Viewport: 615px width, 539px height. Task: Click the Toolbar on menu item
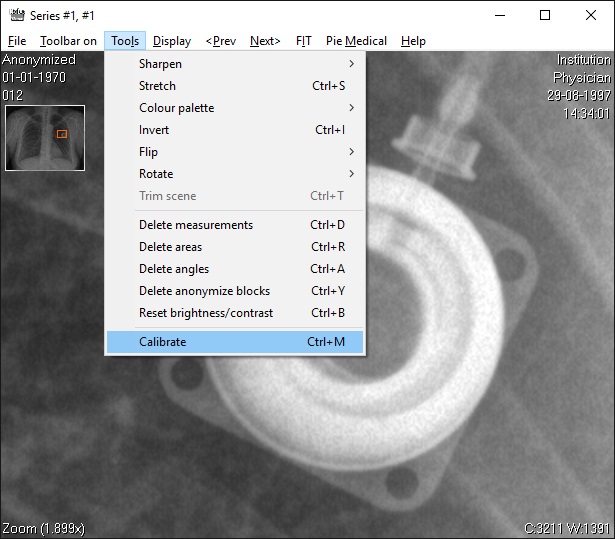pyautogui.click(x=68, y=41)
